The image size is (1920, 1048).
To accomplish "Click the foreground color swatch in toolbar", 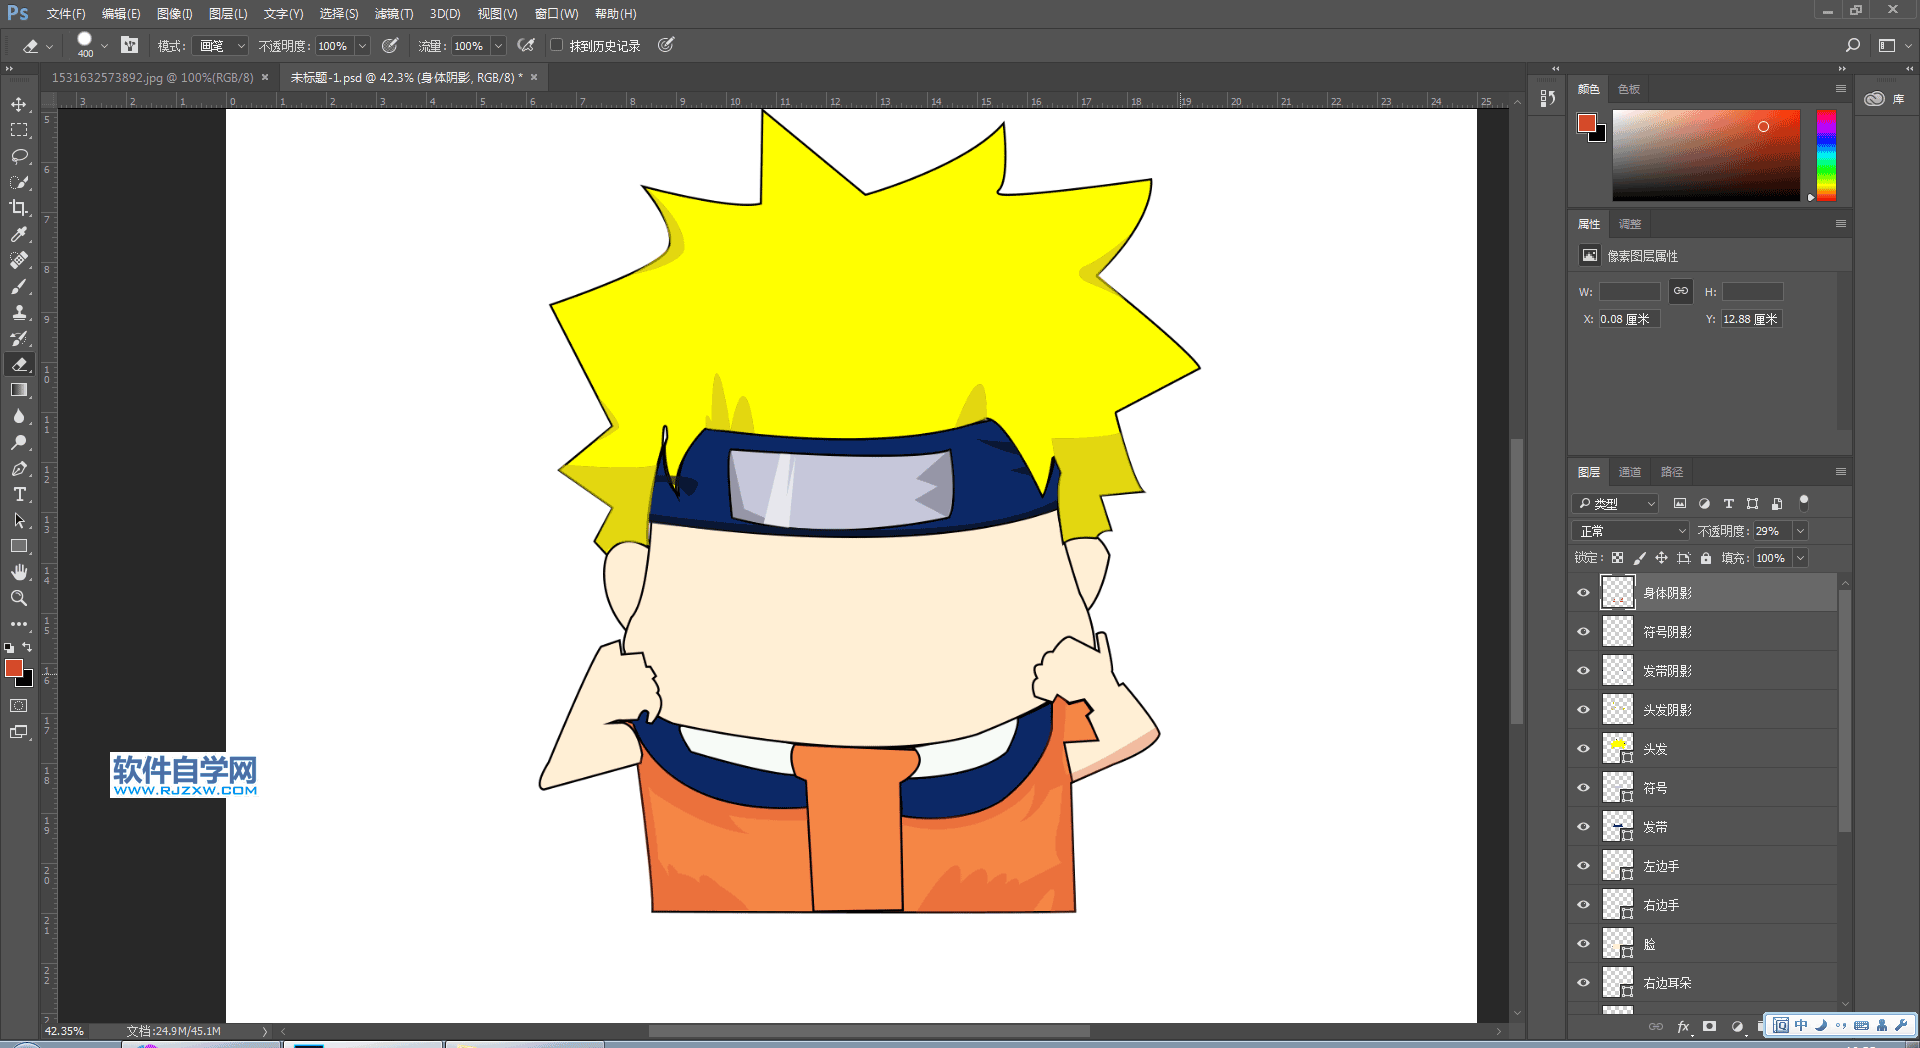I will [x=13, y=668].
